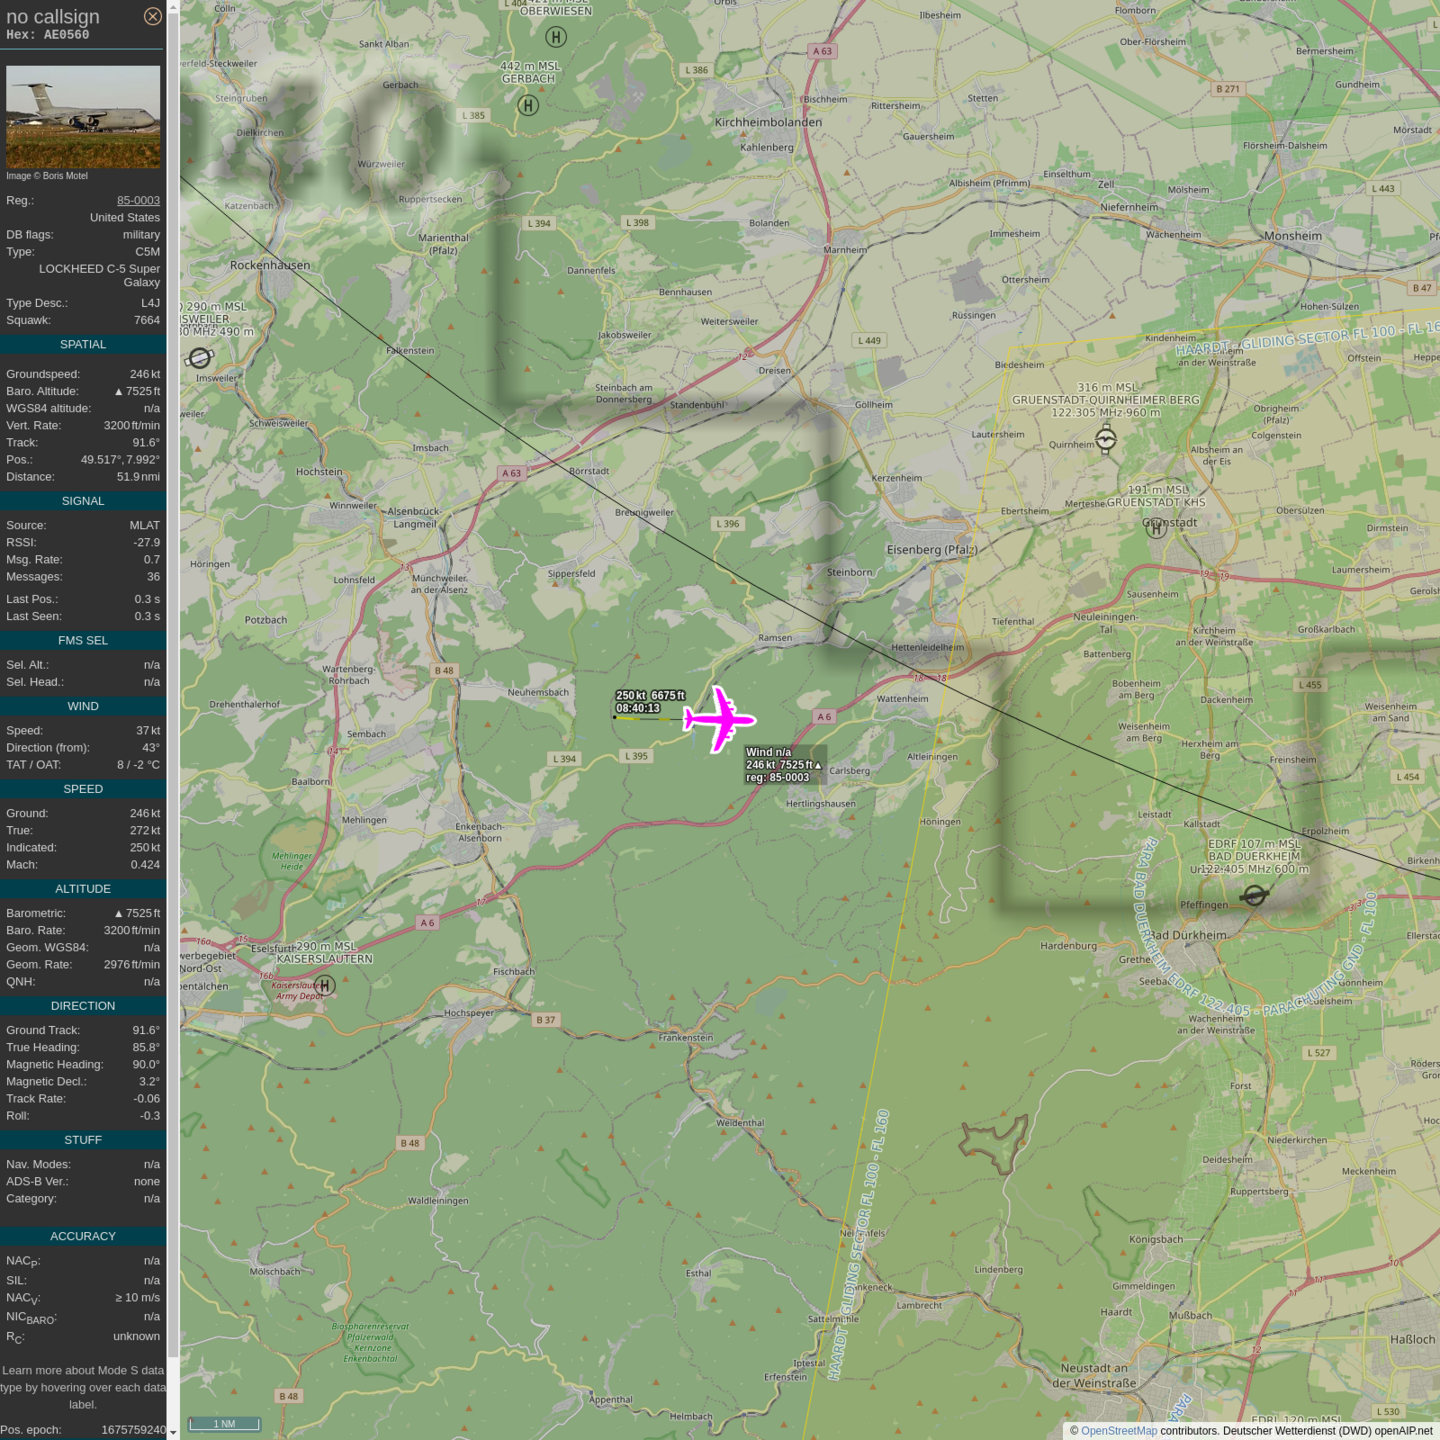Open the C-5 Galaxy aircraft photo
Screen dimensions: 1440x1440
83,116
